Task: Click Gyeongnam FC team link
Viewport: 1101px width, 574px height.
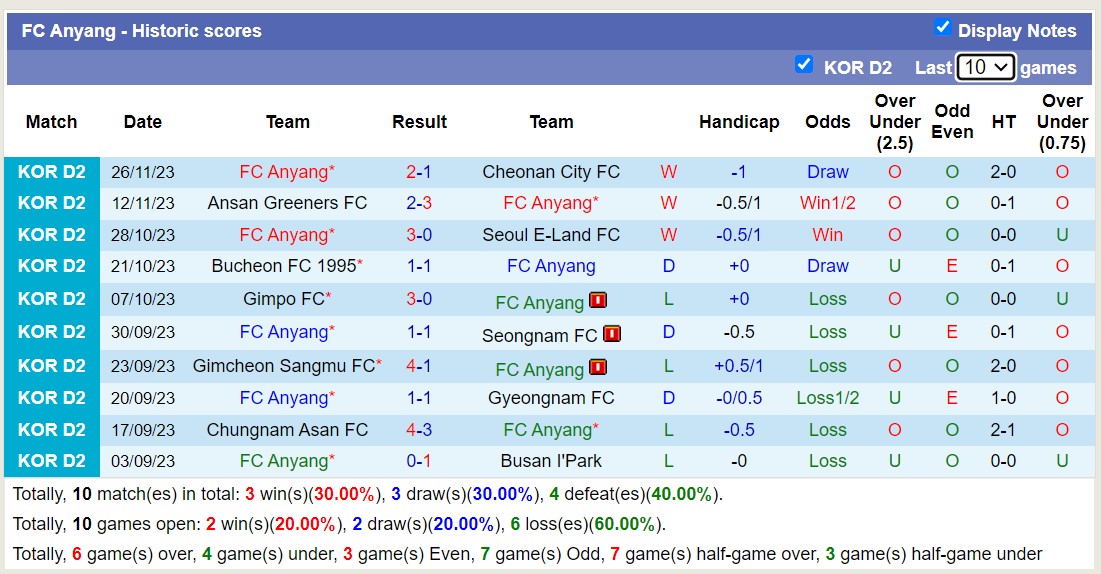Action: coord(551,398)
